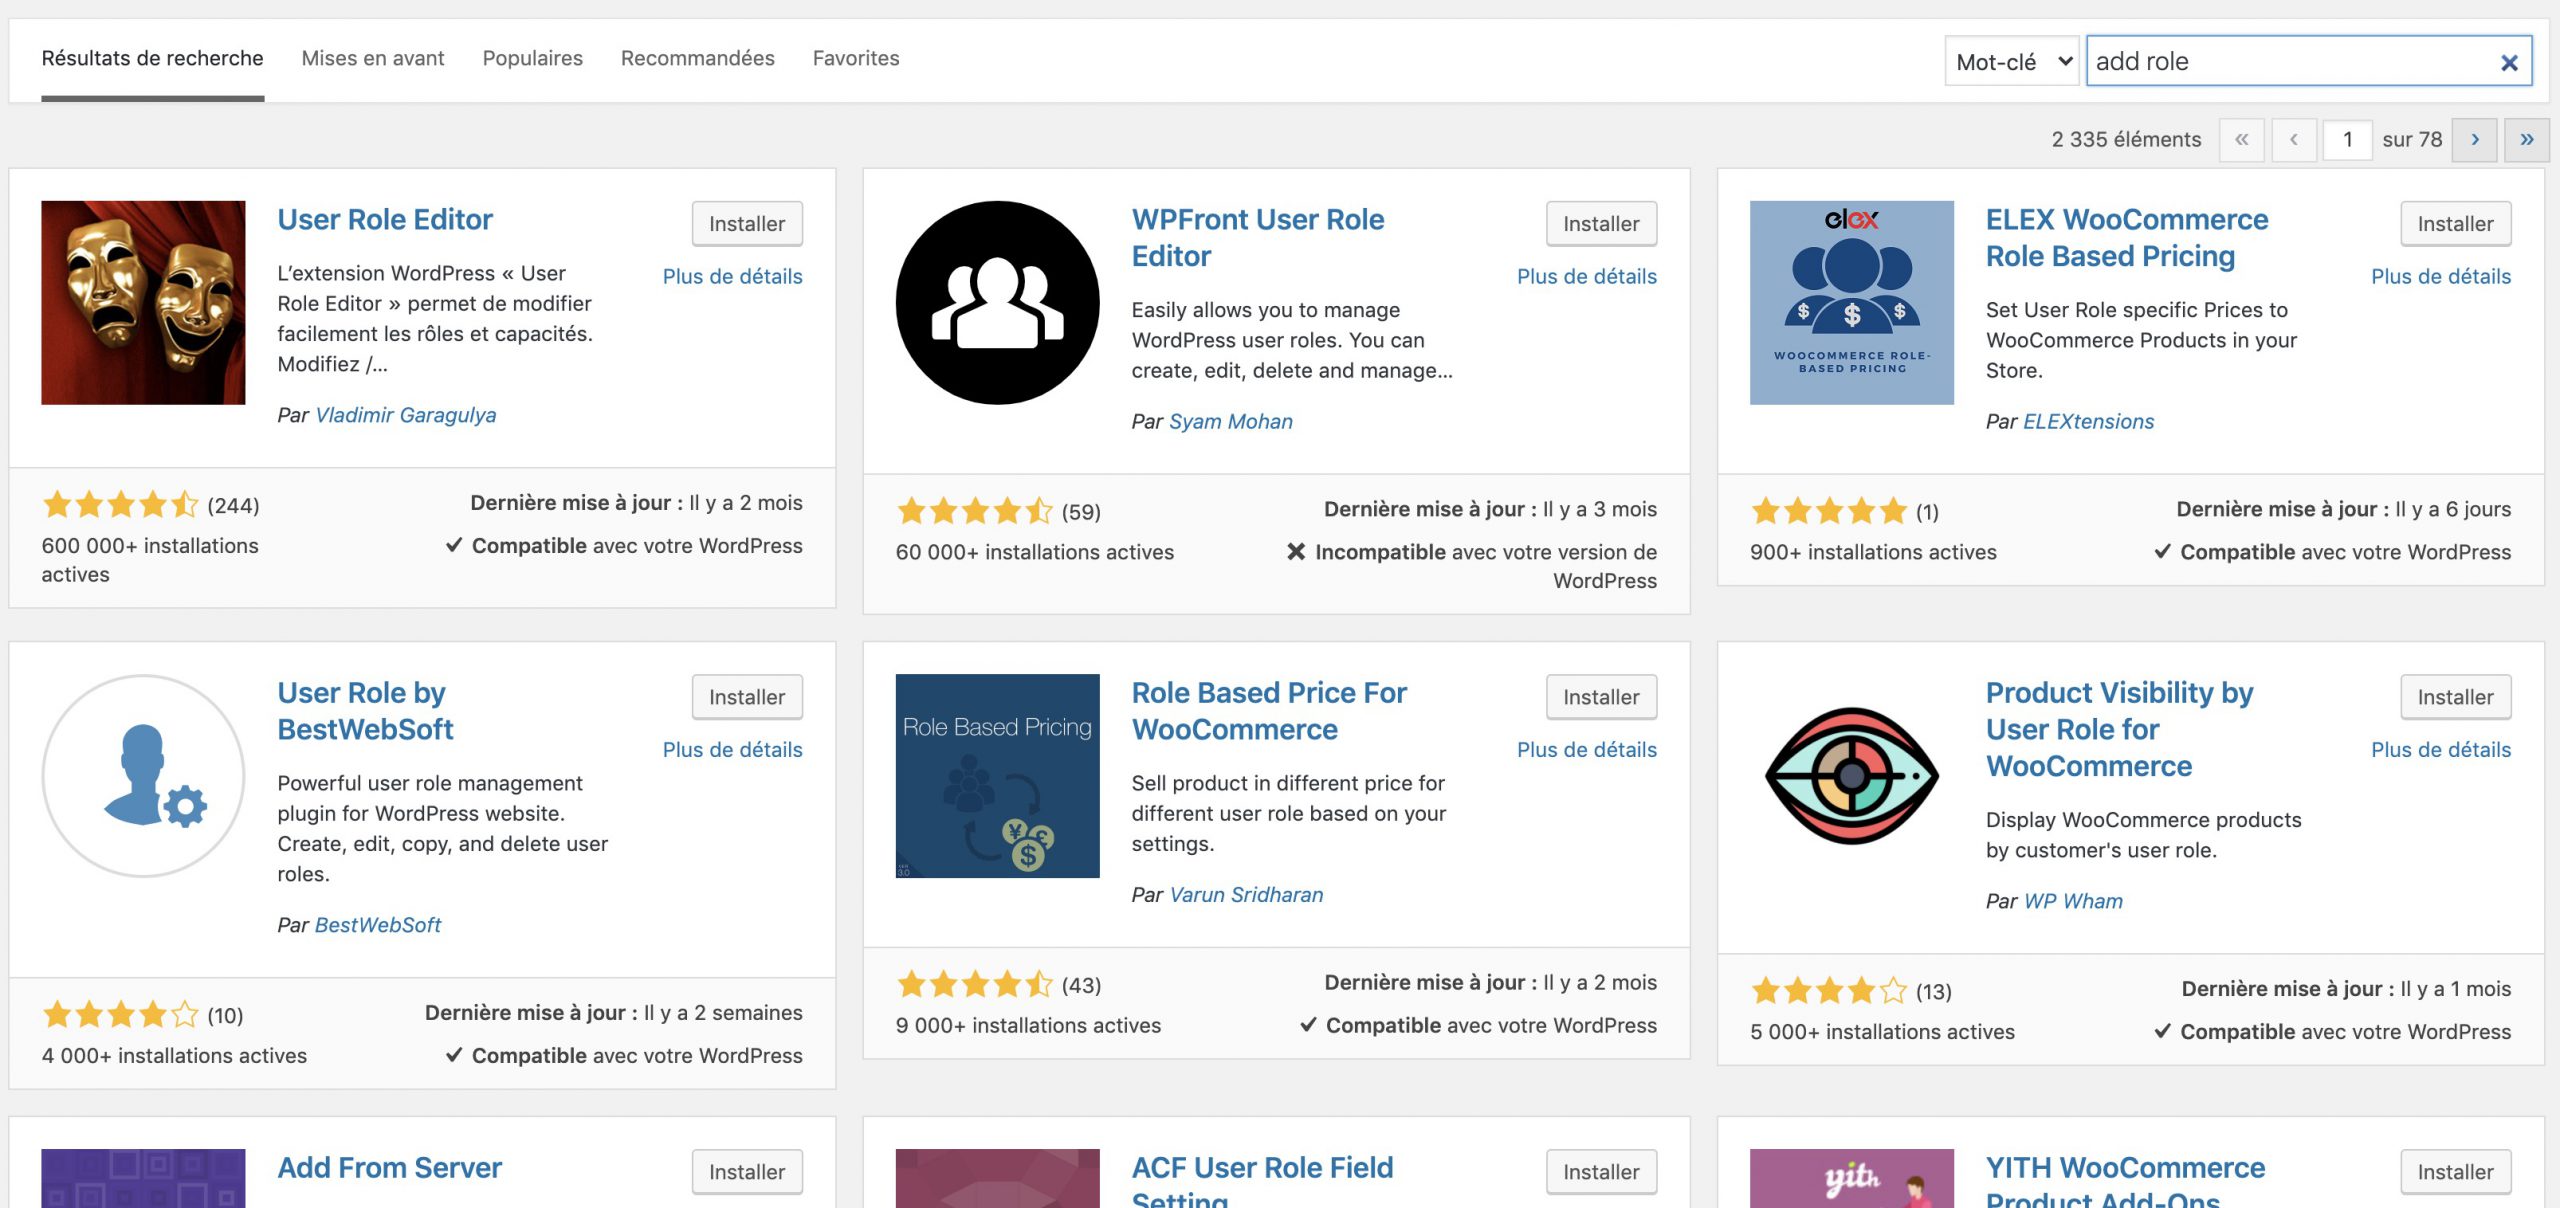Clear the plugin search field

(x=2508, y=62)
